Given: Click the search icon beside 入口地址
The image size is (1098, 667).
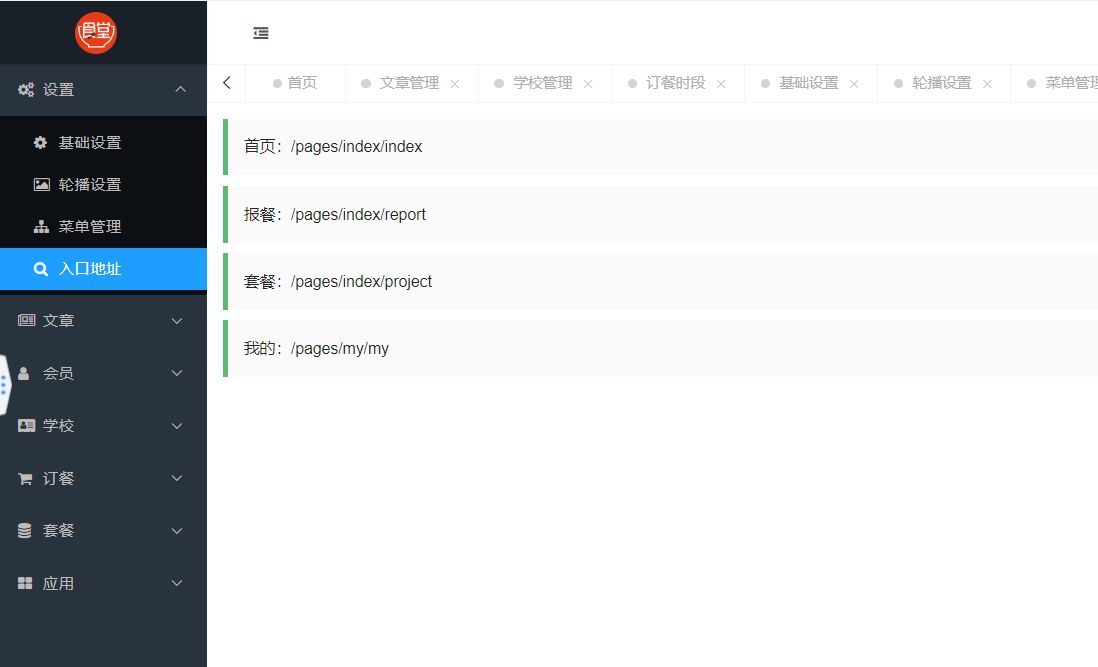Looking at the screenshot, I should [41, 269].
